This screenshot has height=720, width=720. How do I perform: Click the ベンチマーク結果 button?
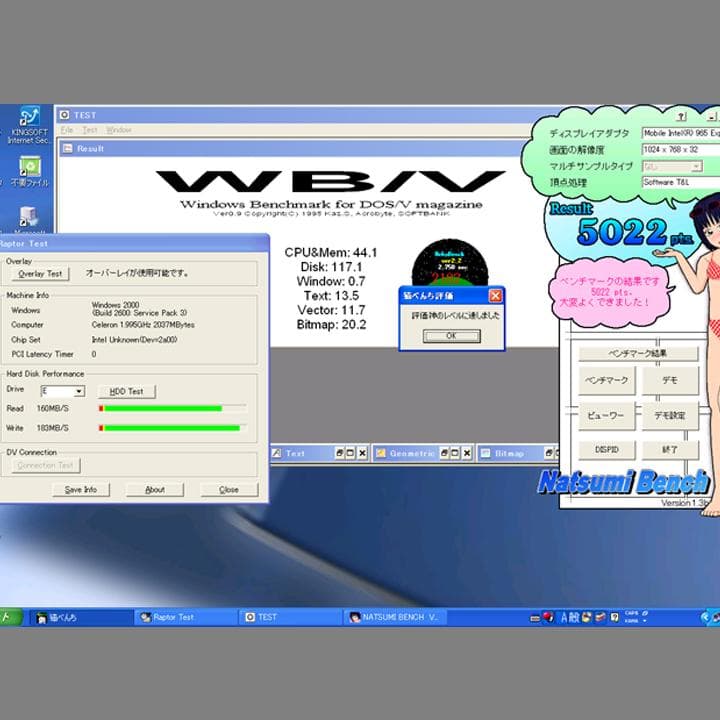638,353
